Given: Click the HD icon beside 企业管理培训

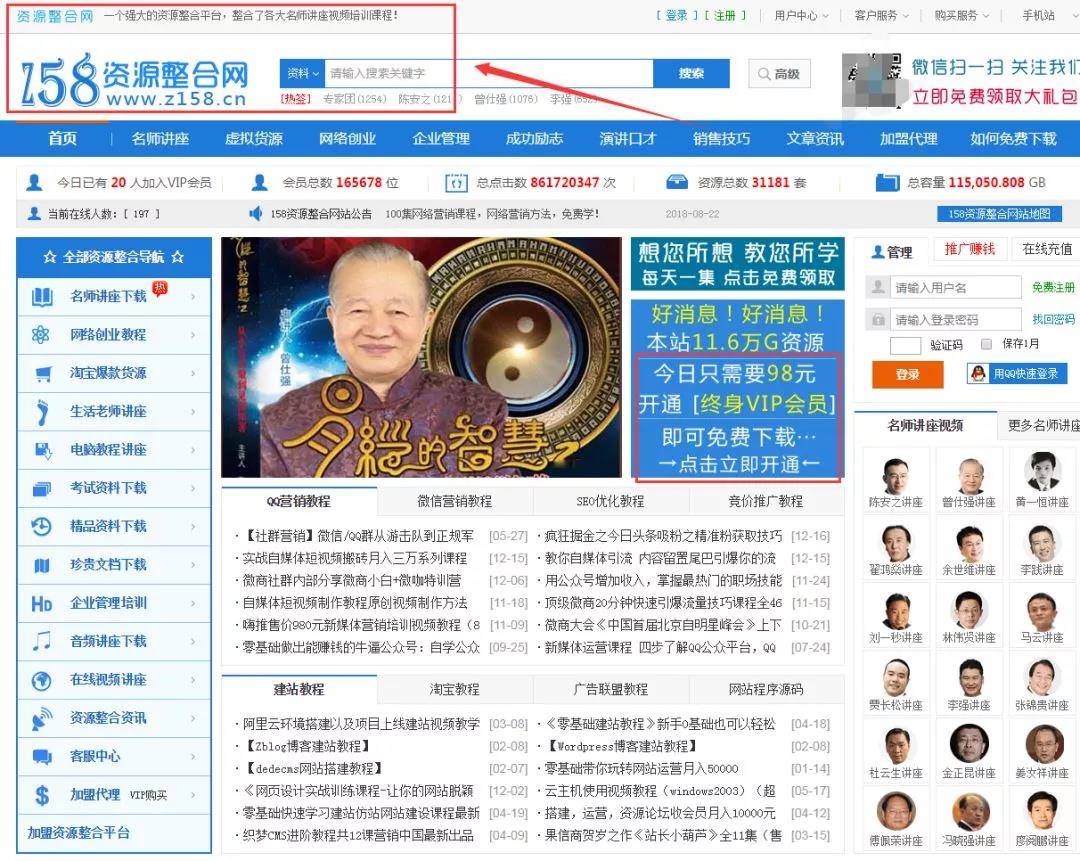Looking at the screenshot, I should click(x=41, y=604).
